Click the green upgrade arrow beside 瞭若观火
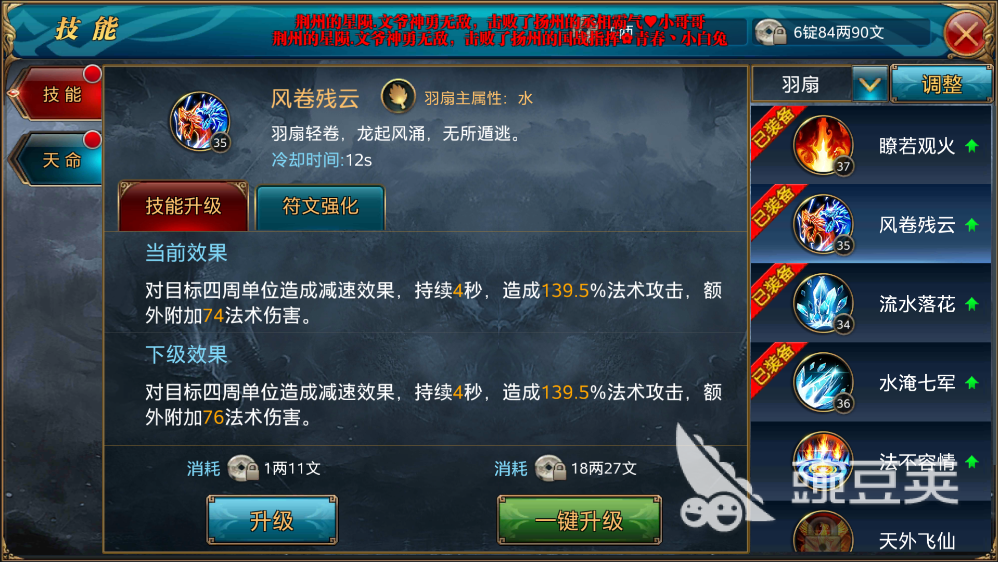Viewport: 998px width, 562px height. click(x=971, y=146)
